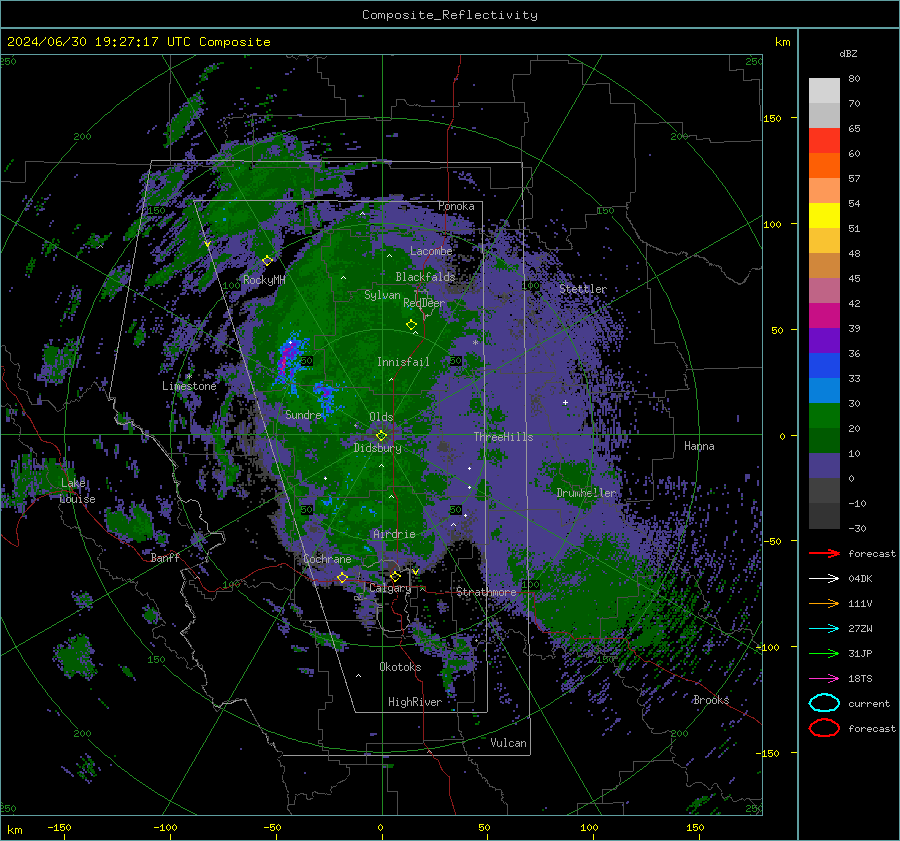Click the yellow diamond marker below RedDeer
The image size is (900, 841).
(412, 325)
